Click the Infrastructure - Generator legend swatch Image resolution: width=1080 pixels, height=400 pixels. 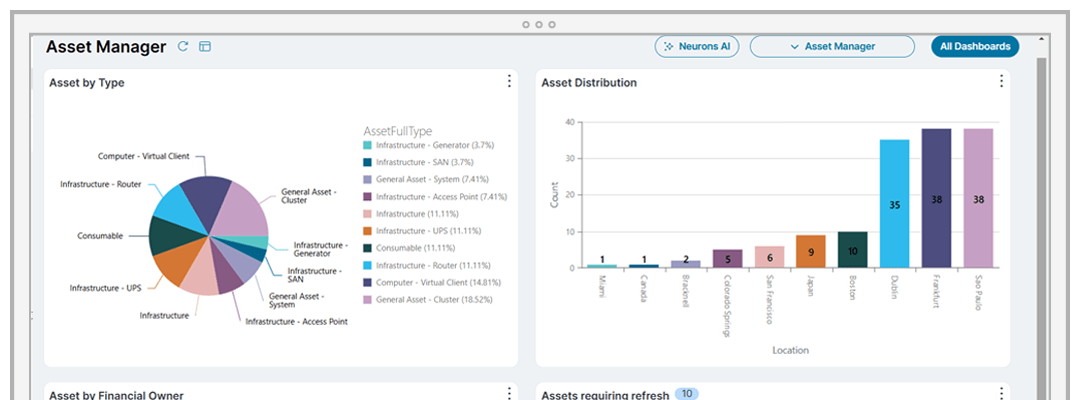pyautogui.click(x=367, y=145)
